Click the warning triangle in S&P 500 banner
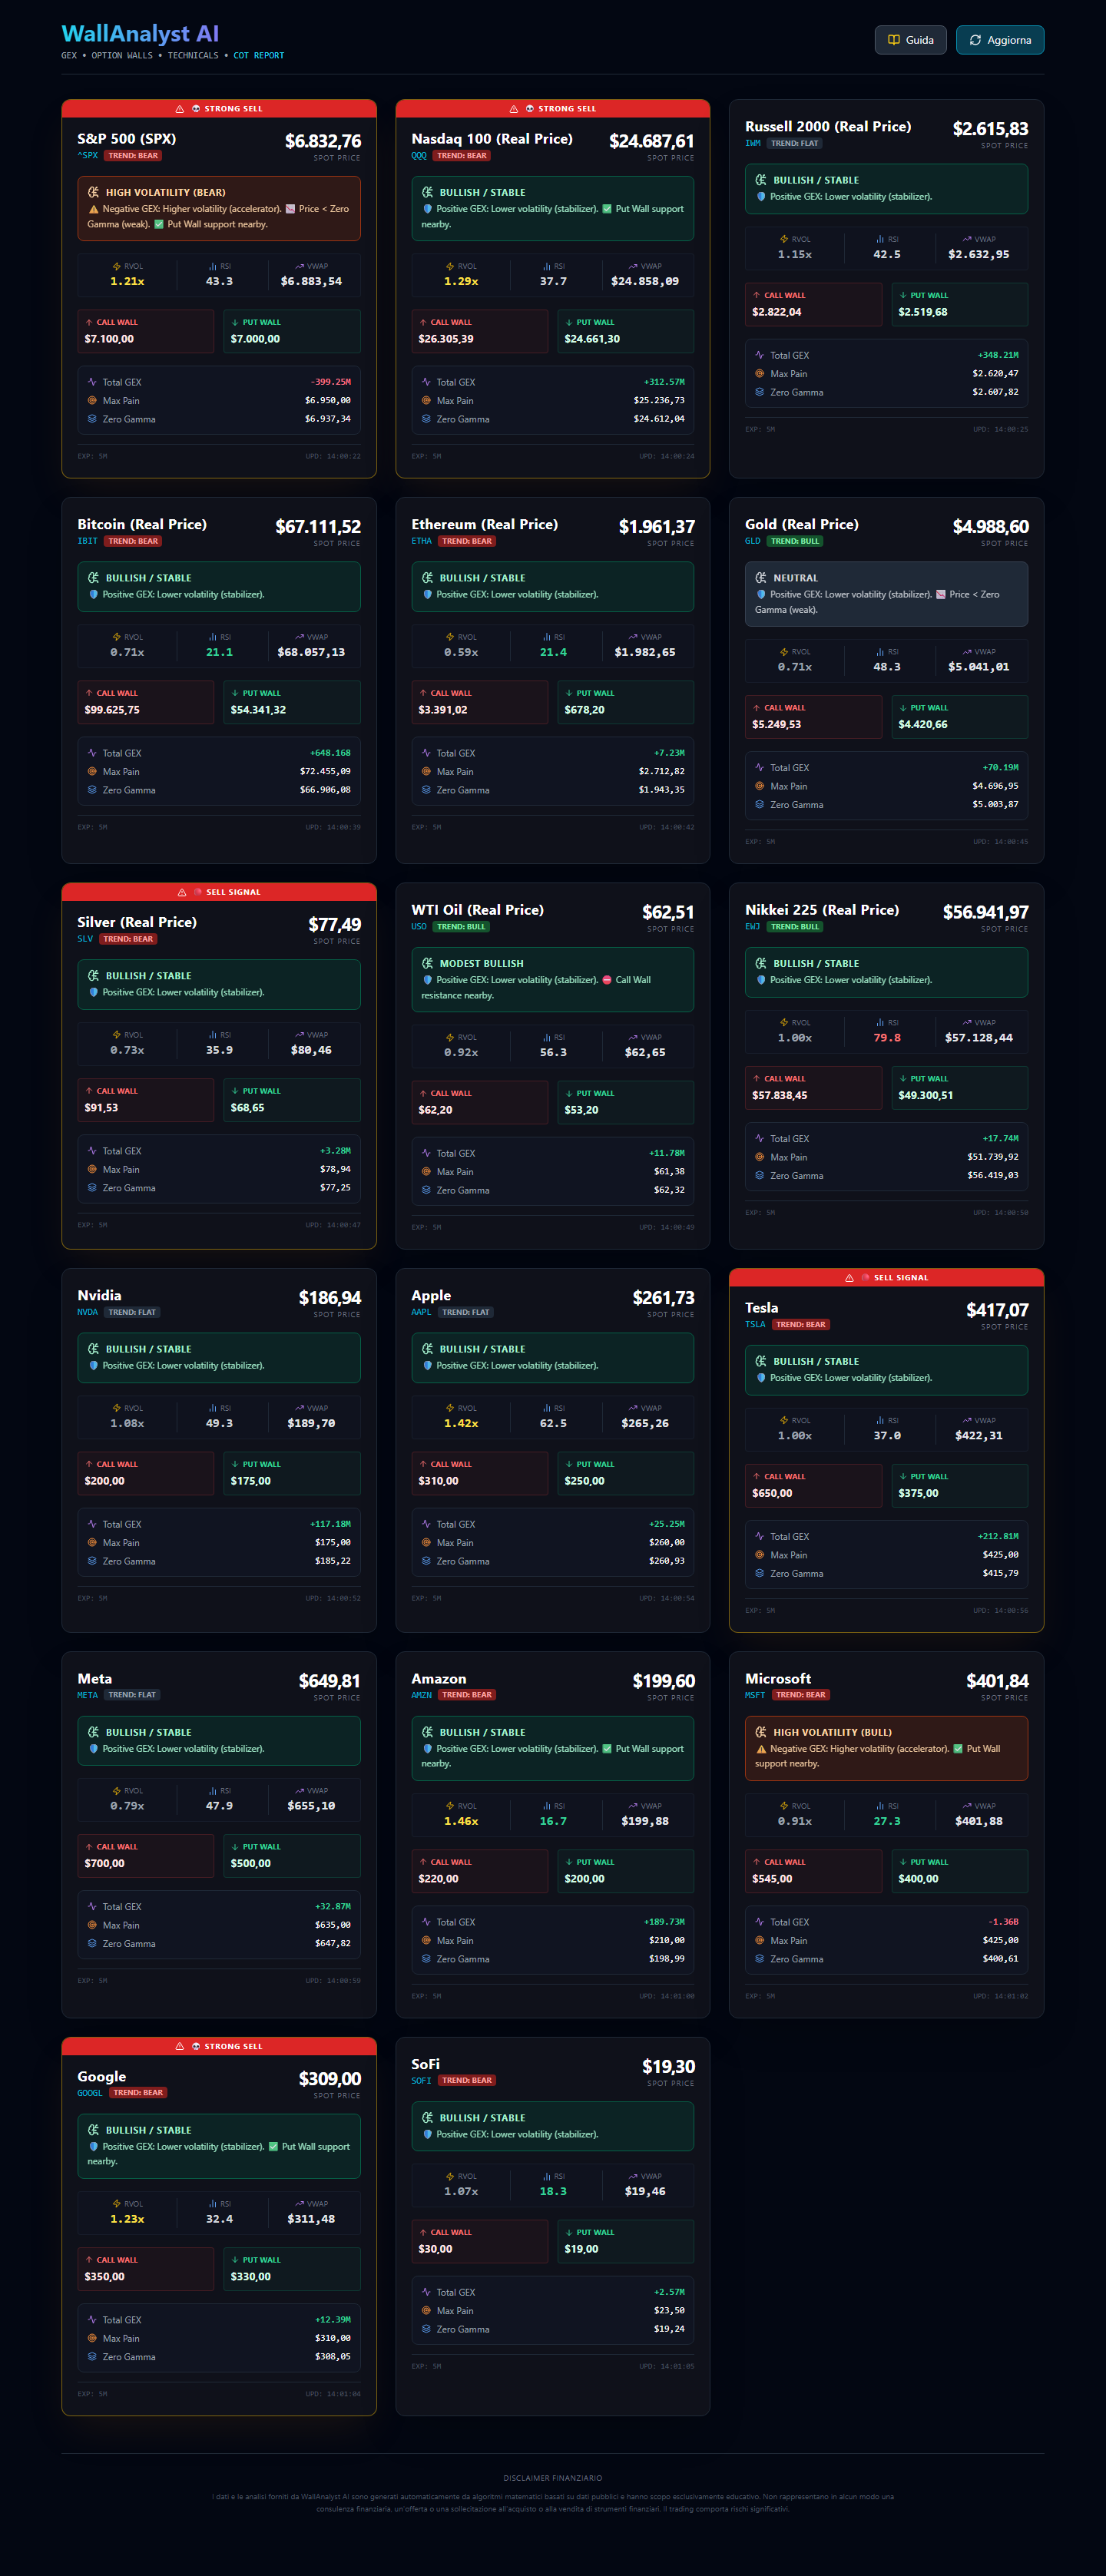The width and height of the screenshot is (1106, 2576). (x=180, y=109)
